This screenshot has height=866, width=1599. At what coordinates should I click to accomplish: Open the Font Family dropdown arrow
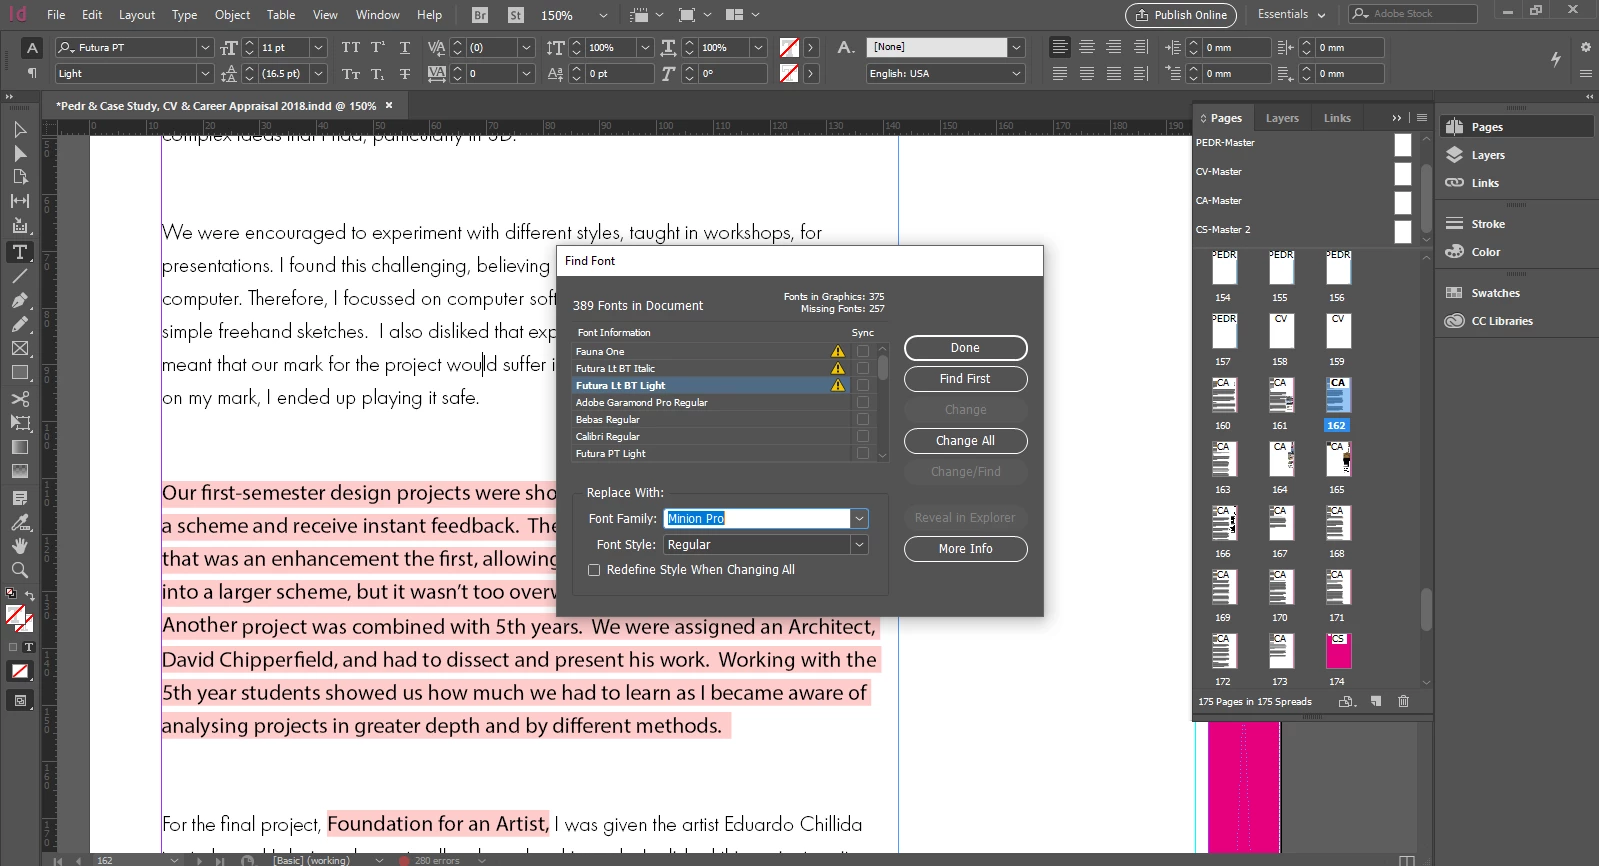(x=859, y=518)
